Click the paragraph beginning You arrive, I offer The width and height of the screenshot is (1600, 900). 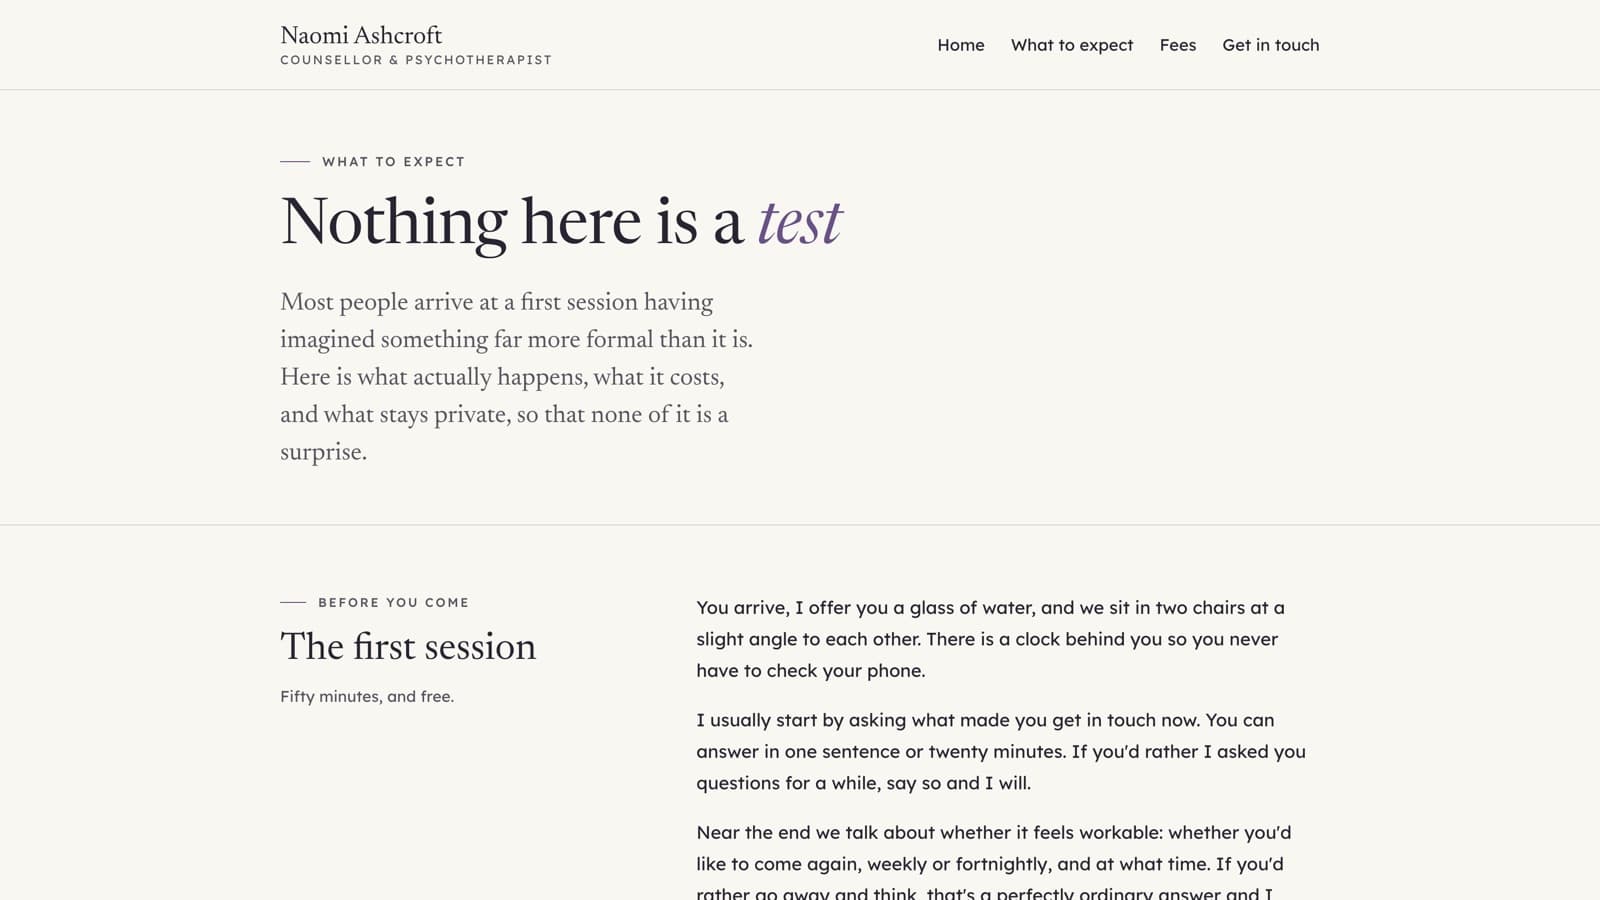(x=990, y=639)
